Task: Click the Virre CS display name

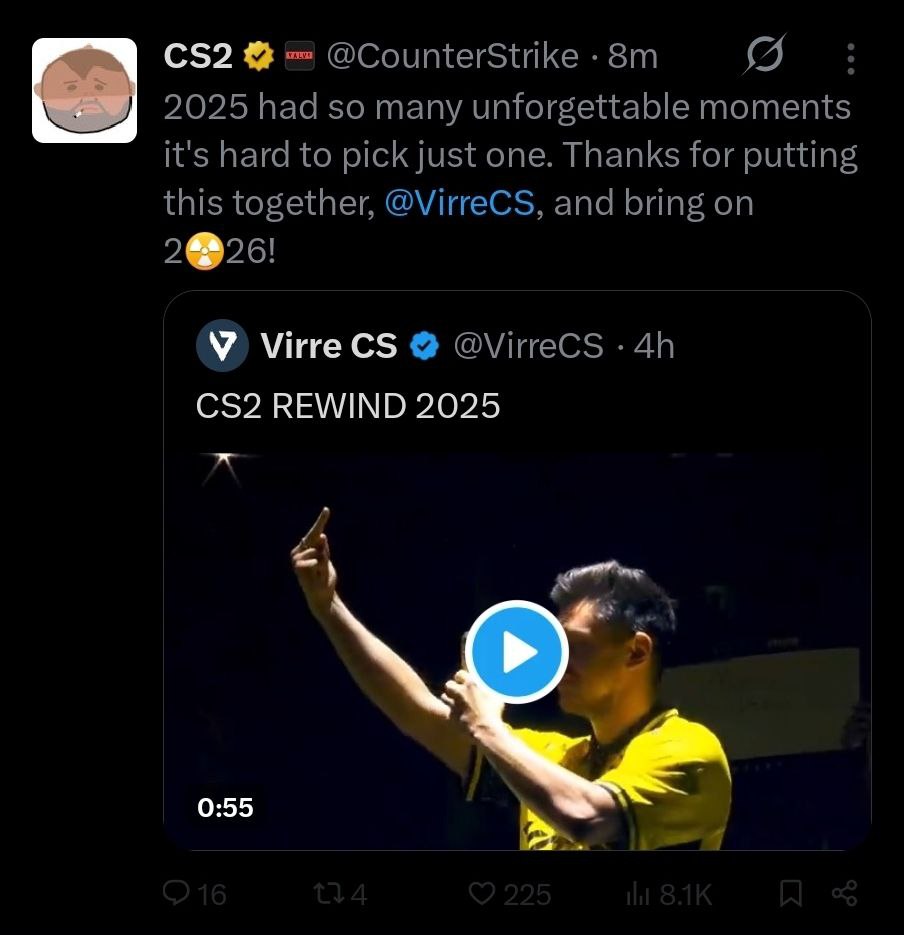Action: pyautogui.click(x=328, y=346)
